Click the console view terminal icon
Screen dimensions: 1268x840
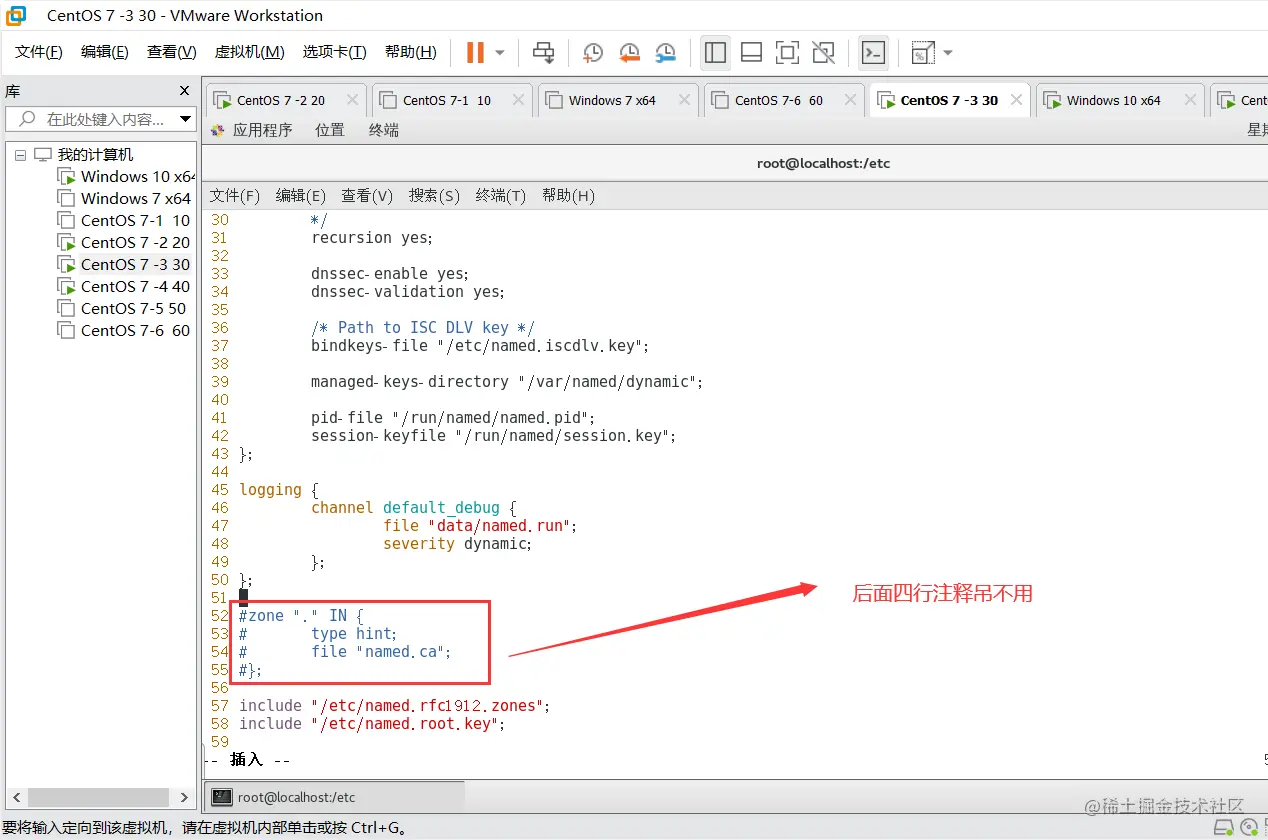[x=873, y=52]
